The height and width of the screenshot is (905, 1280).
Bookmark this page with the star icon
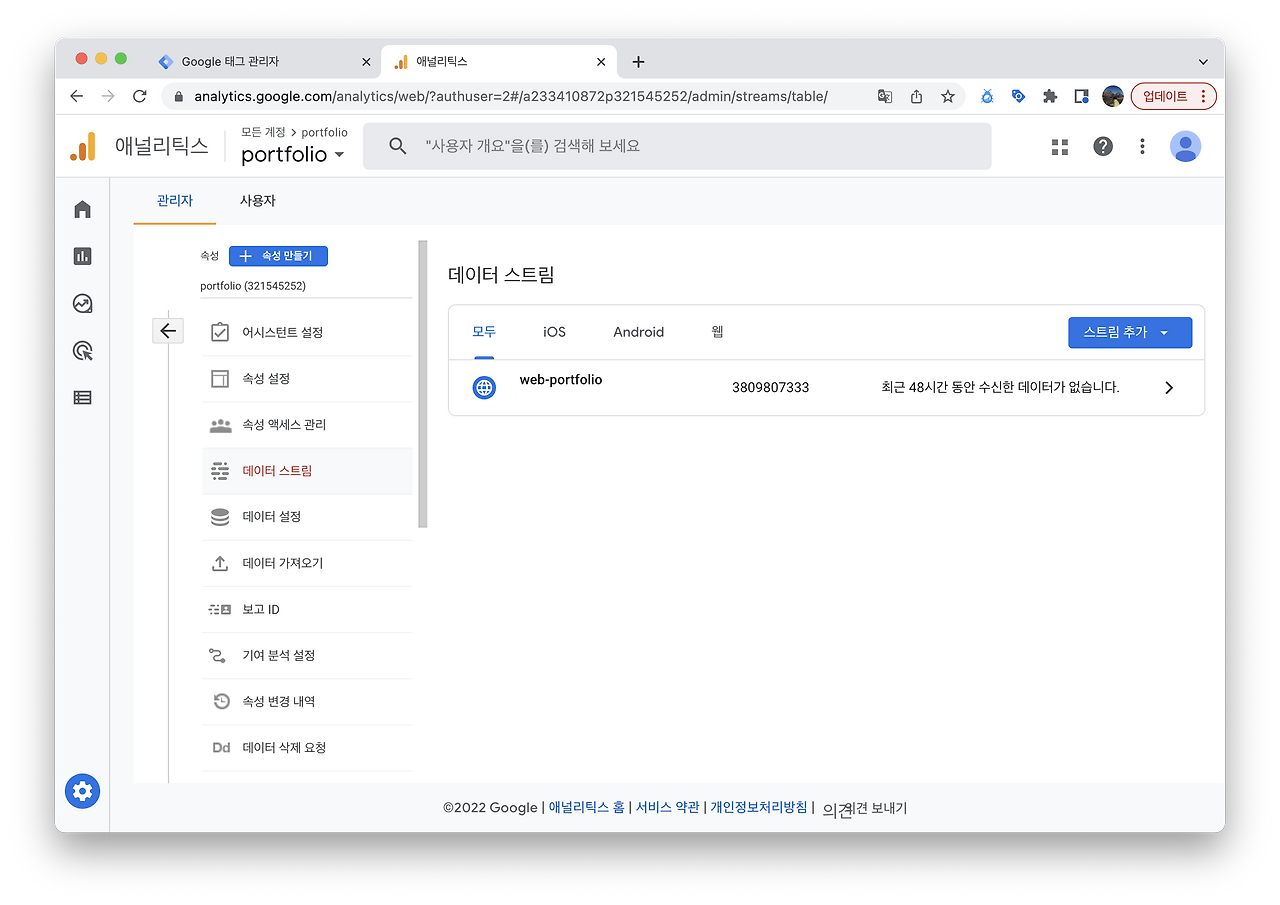pyautogui.click(x=947, y=96)
